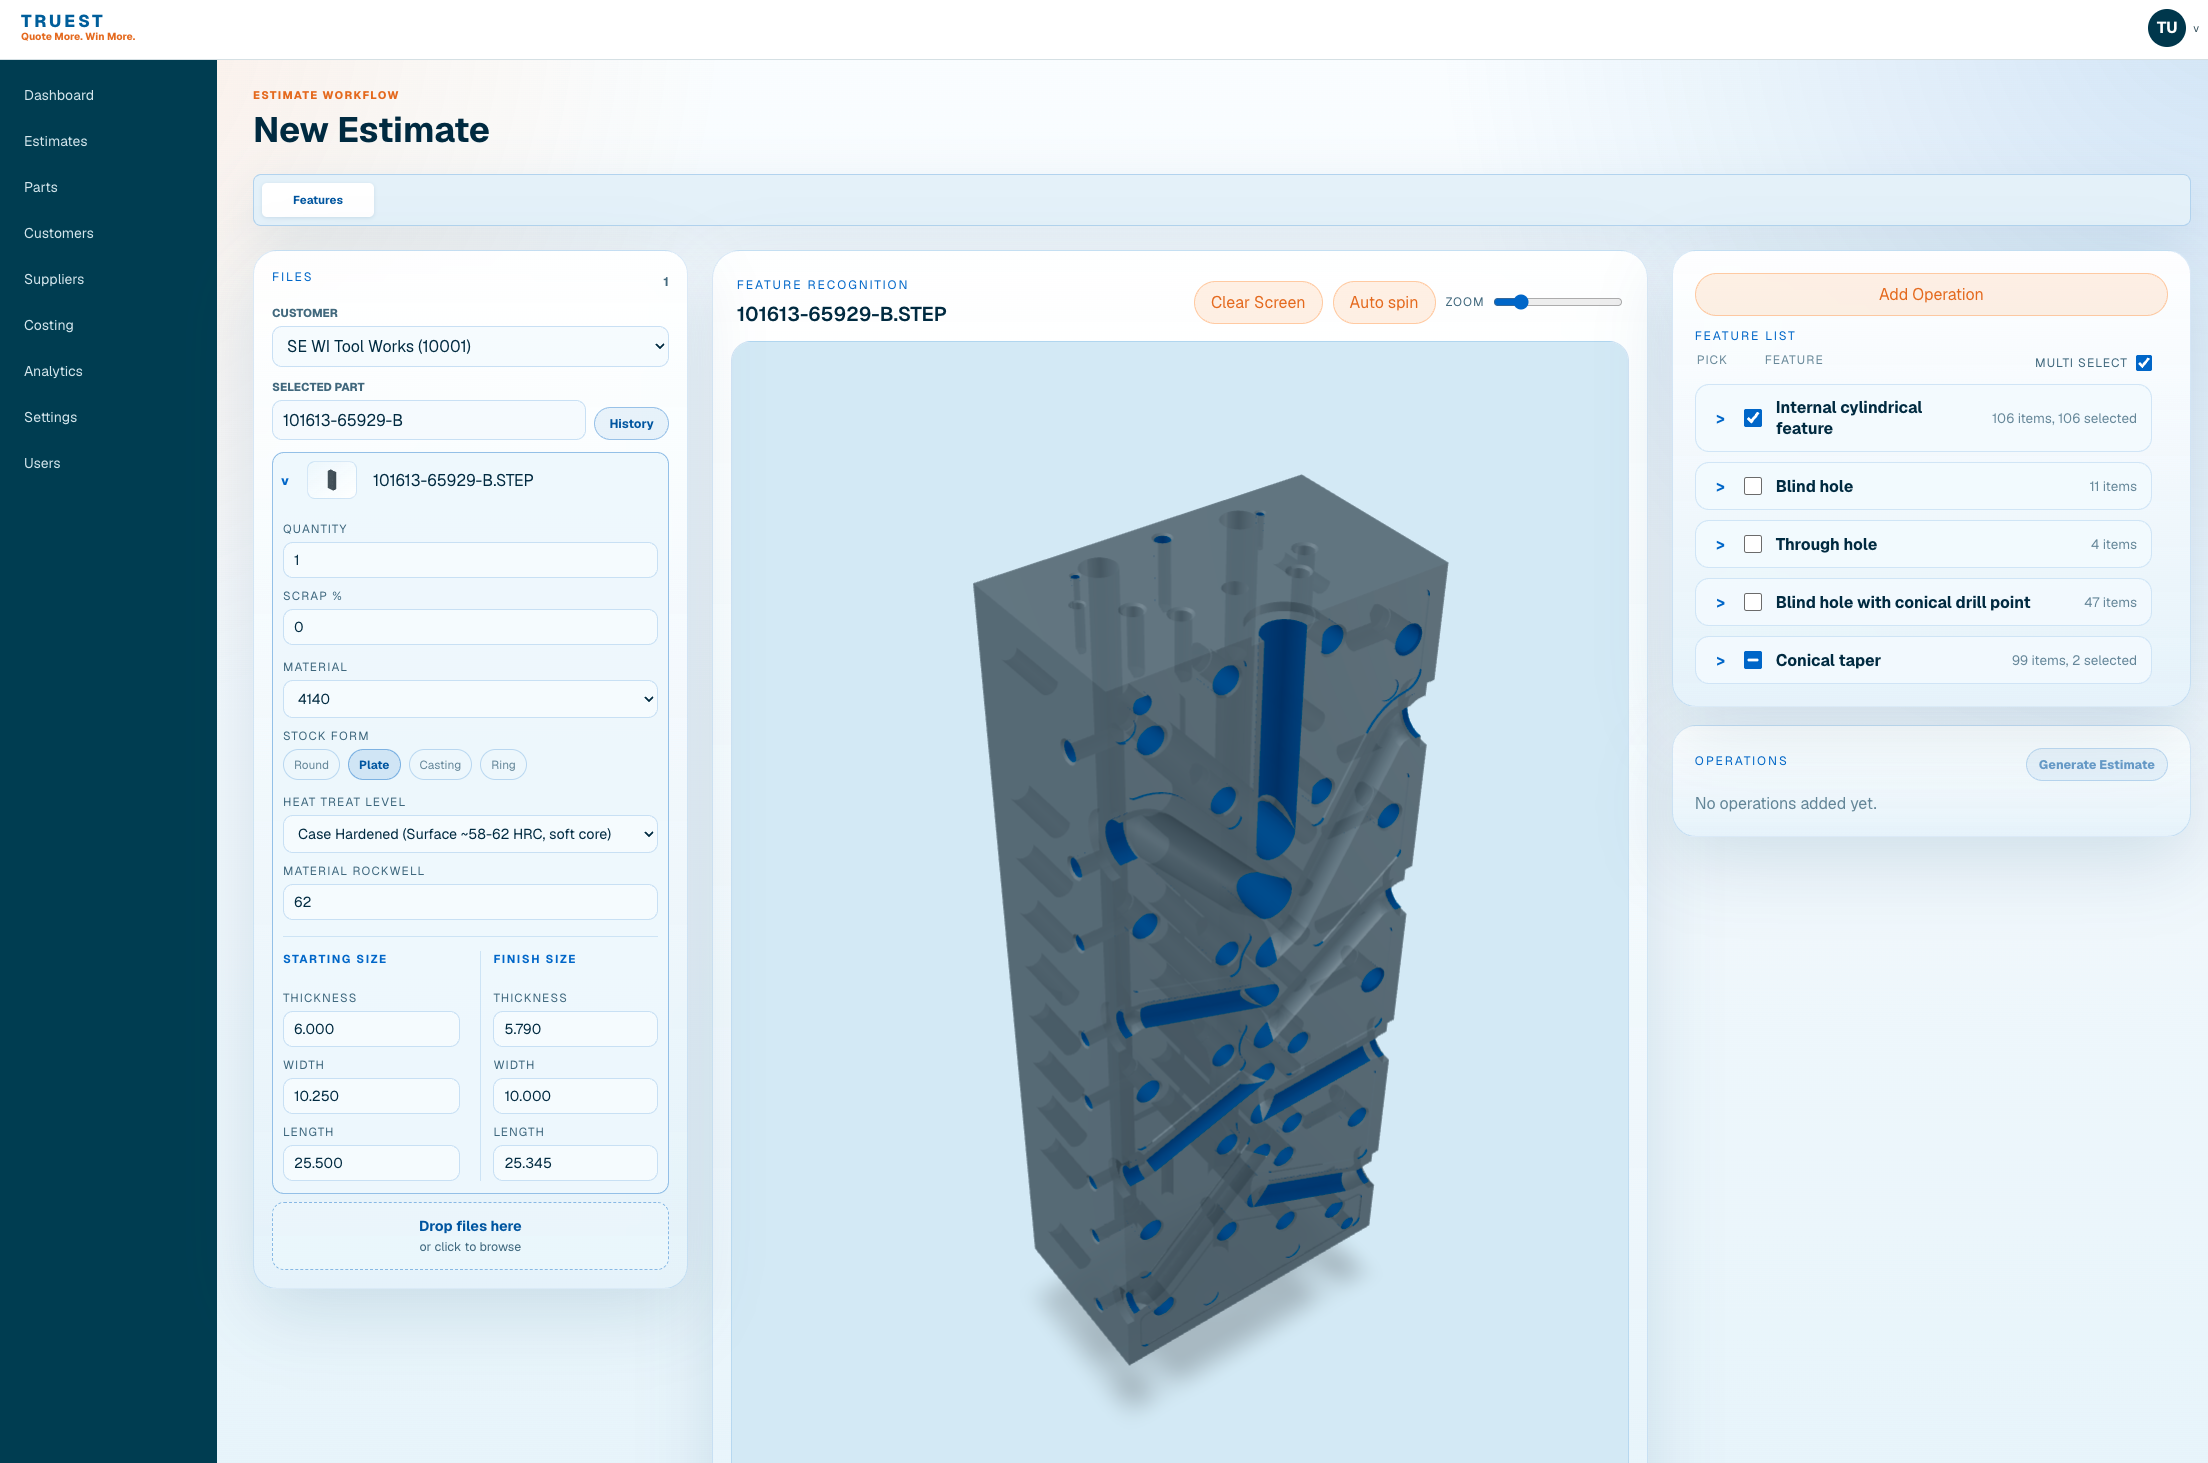This screenshot has height=1463, width=2208.
Task: Select the Features tab
Action: 318,200
